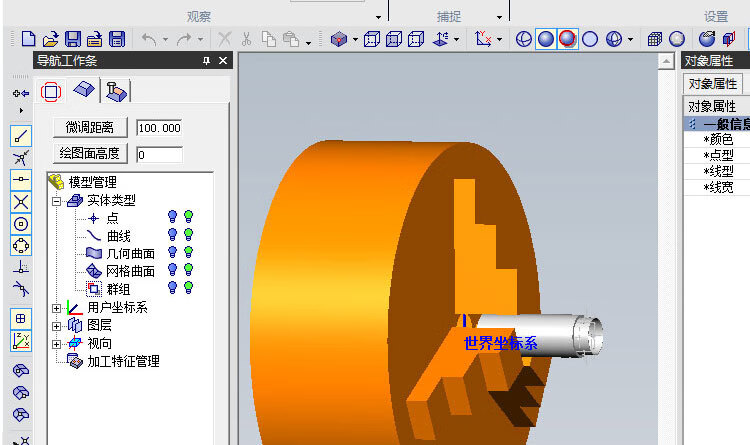Image resolution: width=750 pixels, height=445 pixels.
Task: Switch to the blue solid block tab
Action: click(84, 89)
